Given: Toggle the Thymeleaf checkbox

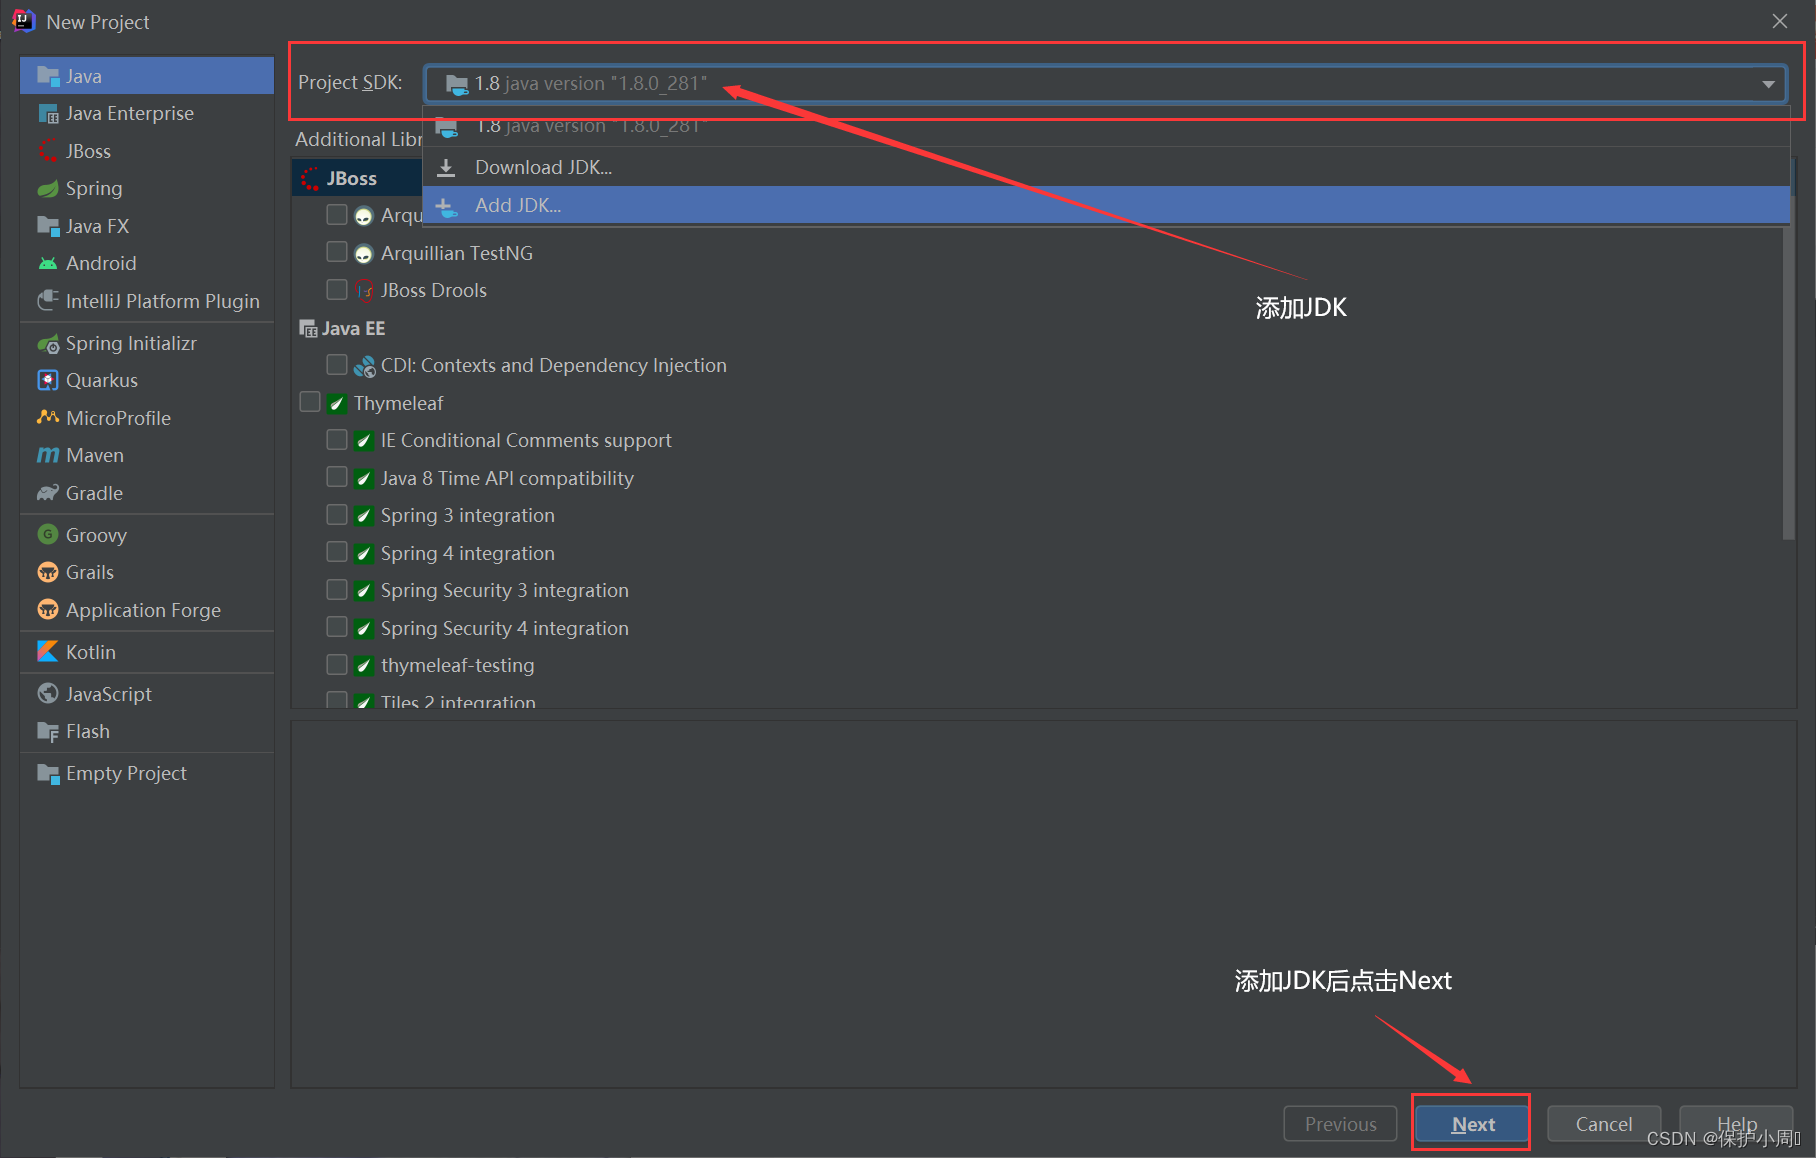Looking at the screenshot, I should coord(310,403).
